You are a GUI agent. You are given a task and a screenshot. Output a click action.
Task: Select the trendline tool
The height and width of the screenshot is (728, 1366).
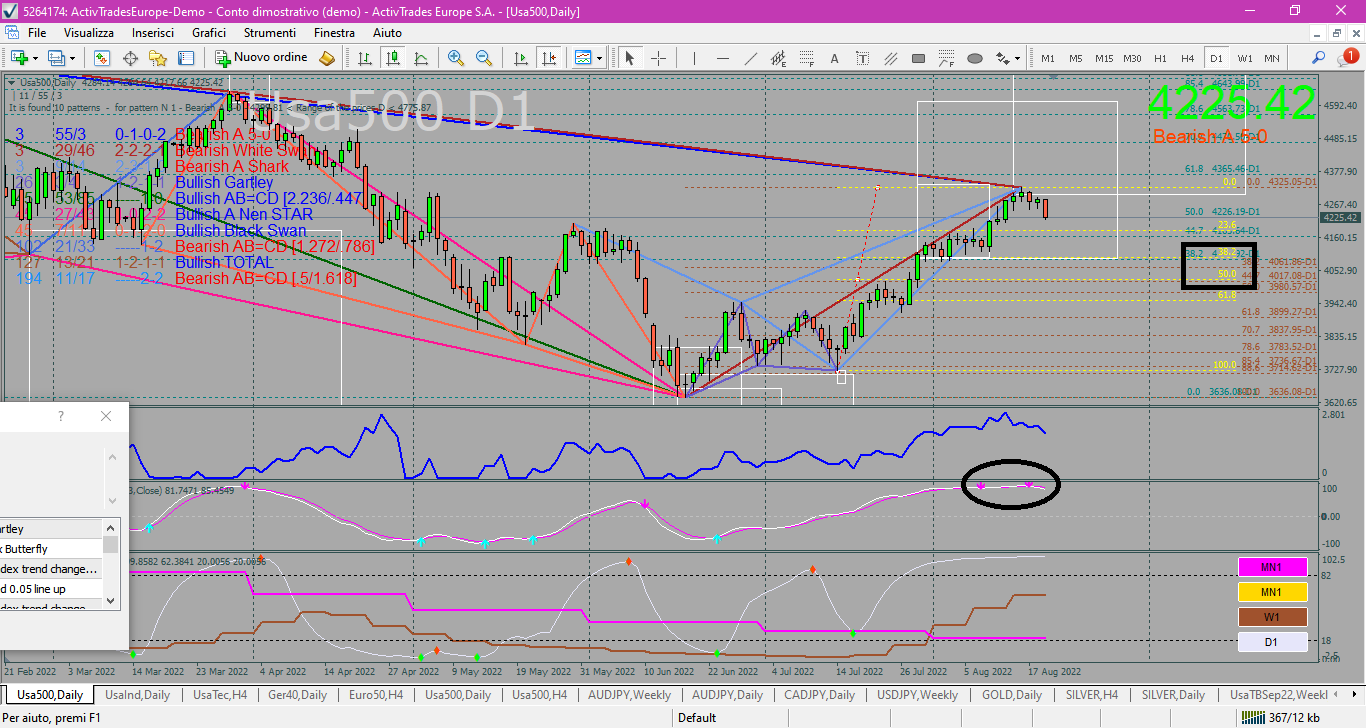click(751, 58)
